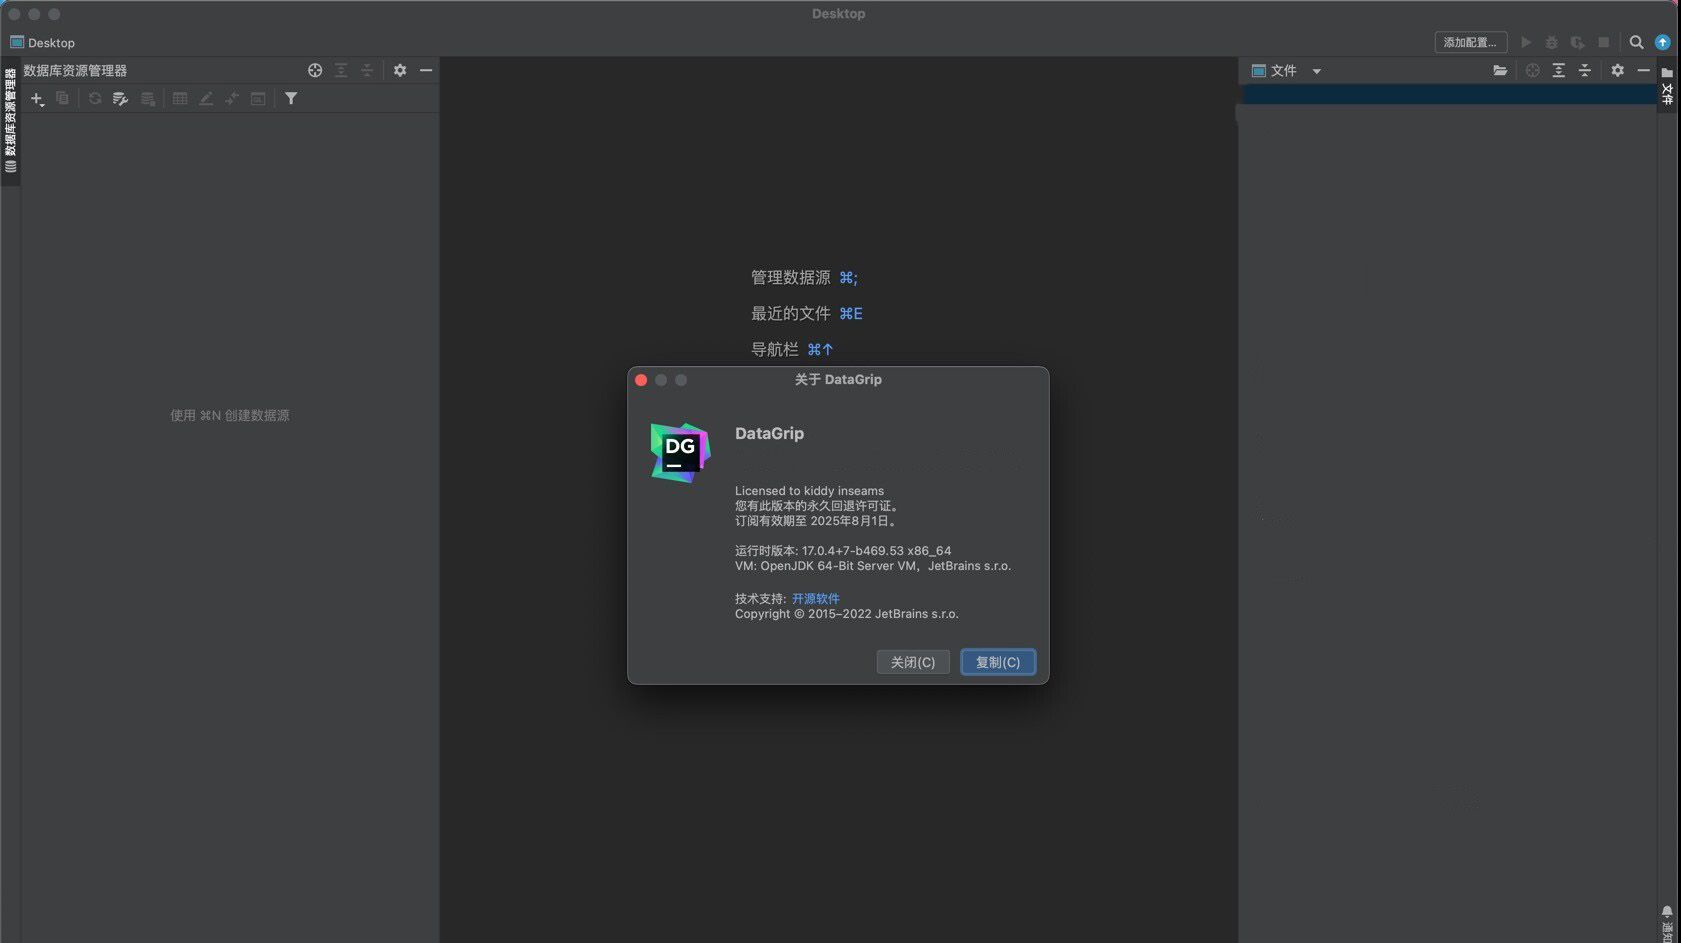Open the 添加配置 run configurations dropdown
The width and height of the screenshot is (1681, 943).
point(1469,42)
